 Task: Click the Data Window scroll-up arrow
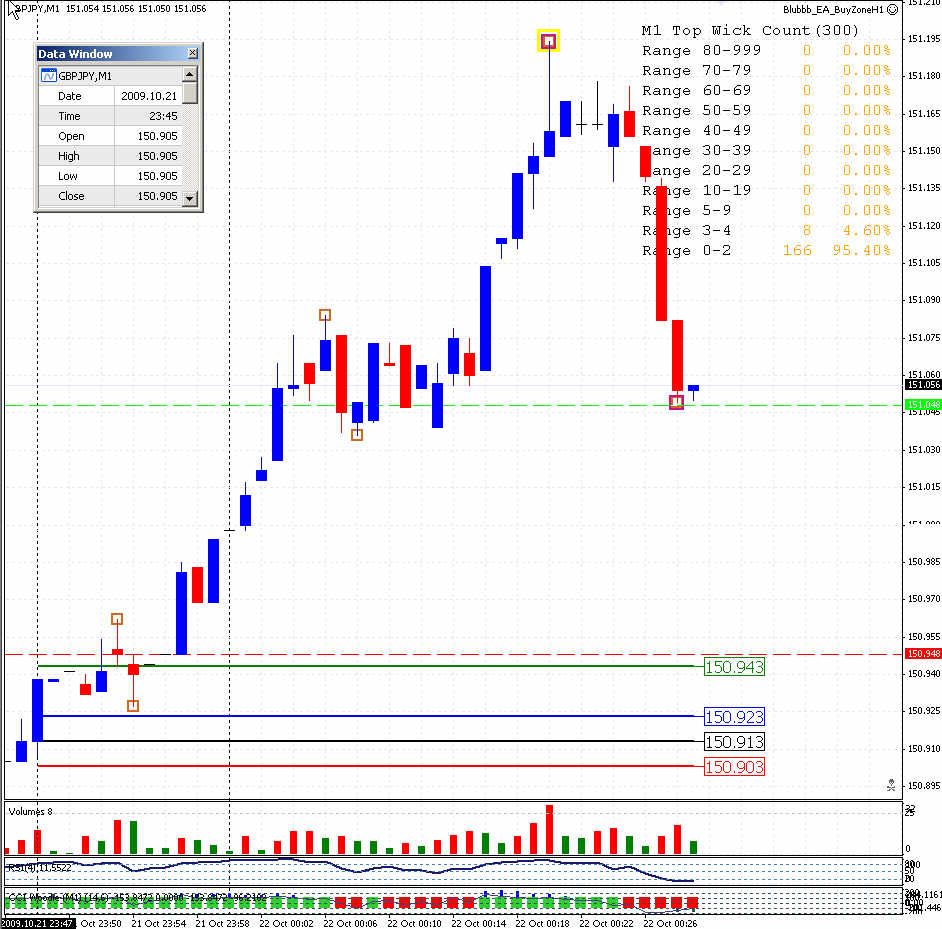click(189, 74)
